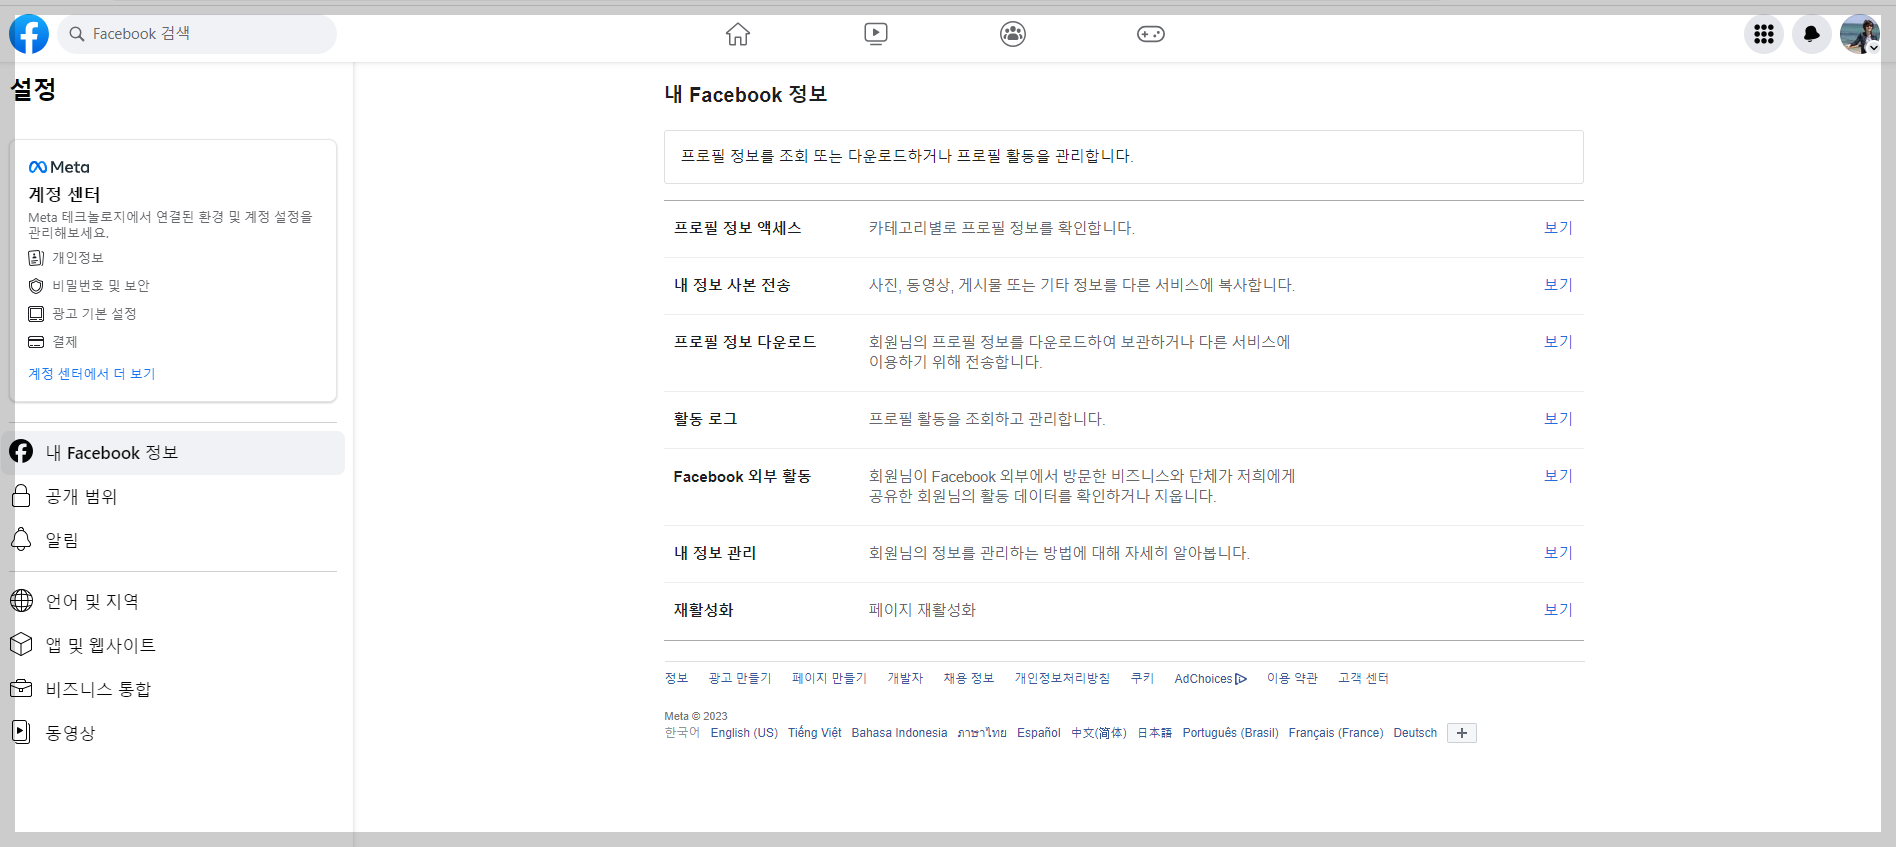
Task: Open the nine-dot menu grid icon
Action: [1764, 34]
